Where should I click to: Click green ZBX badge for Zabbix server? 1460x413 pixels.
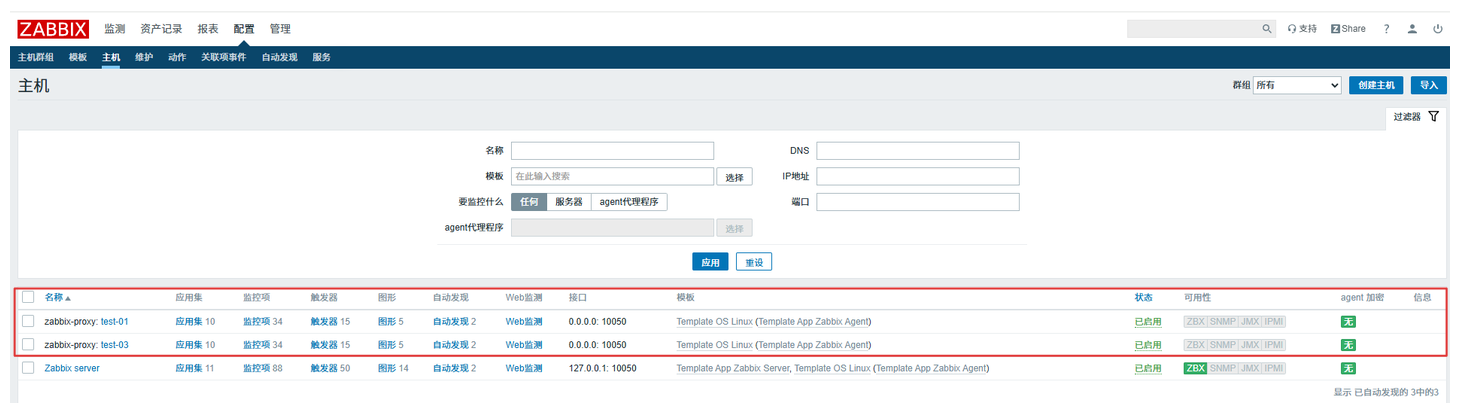pyautogui.click(x=1194, y=368)
